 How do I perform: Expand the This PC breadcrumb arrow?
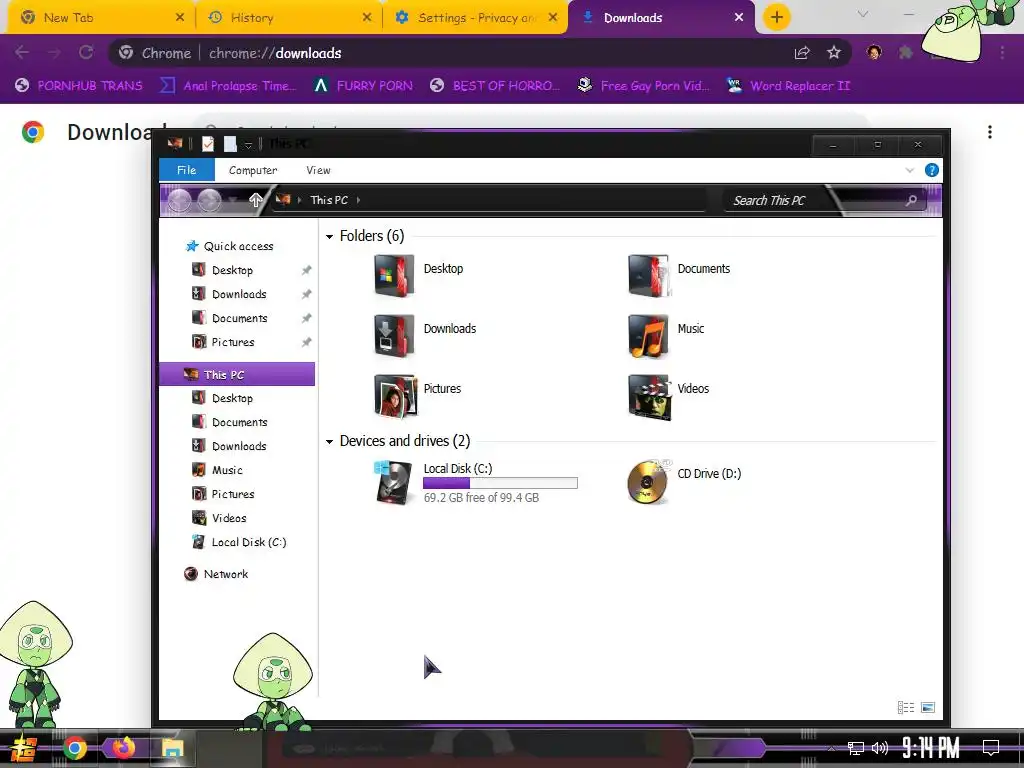(x=359, y=200)
